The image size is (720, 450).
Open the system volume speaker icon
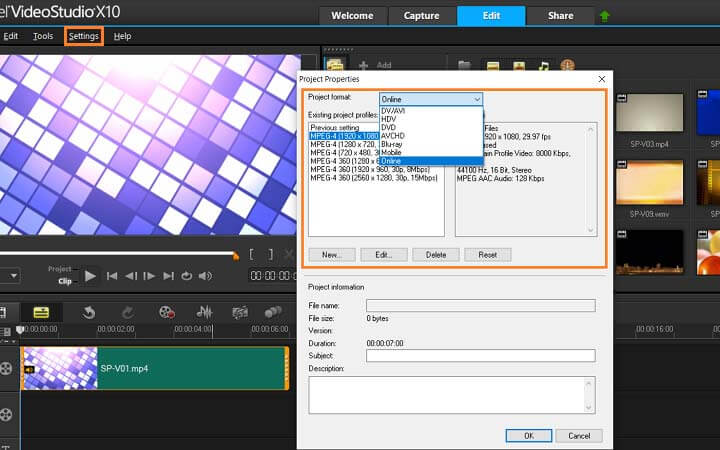205,276
